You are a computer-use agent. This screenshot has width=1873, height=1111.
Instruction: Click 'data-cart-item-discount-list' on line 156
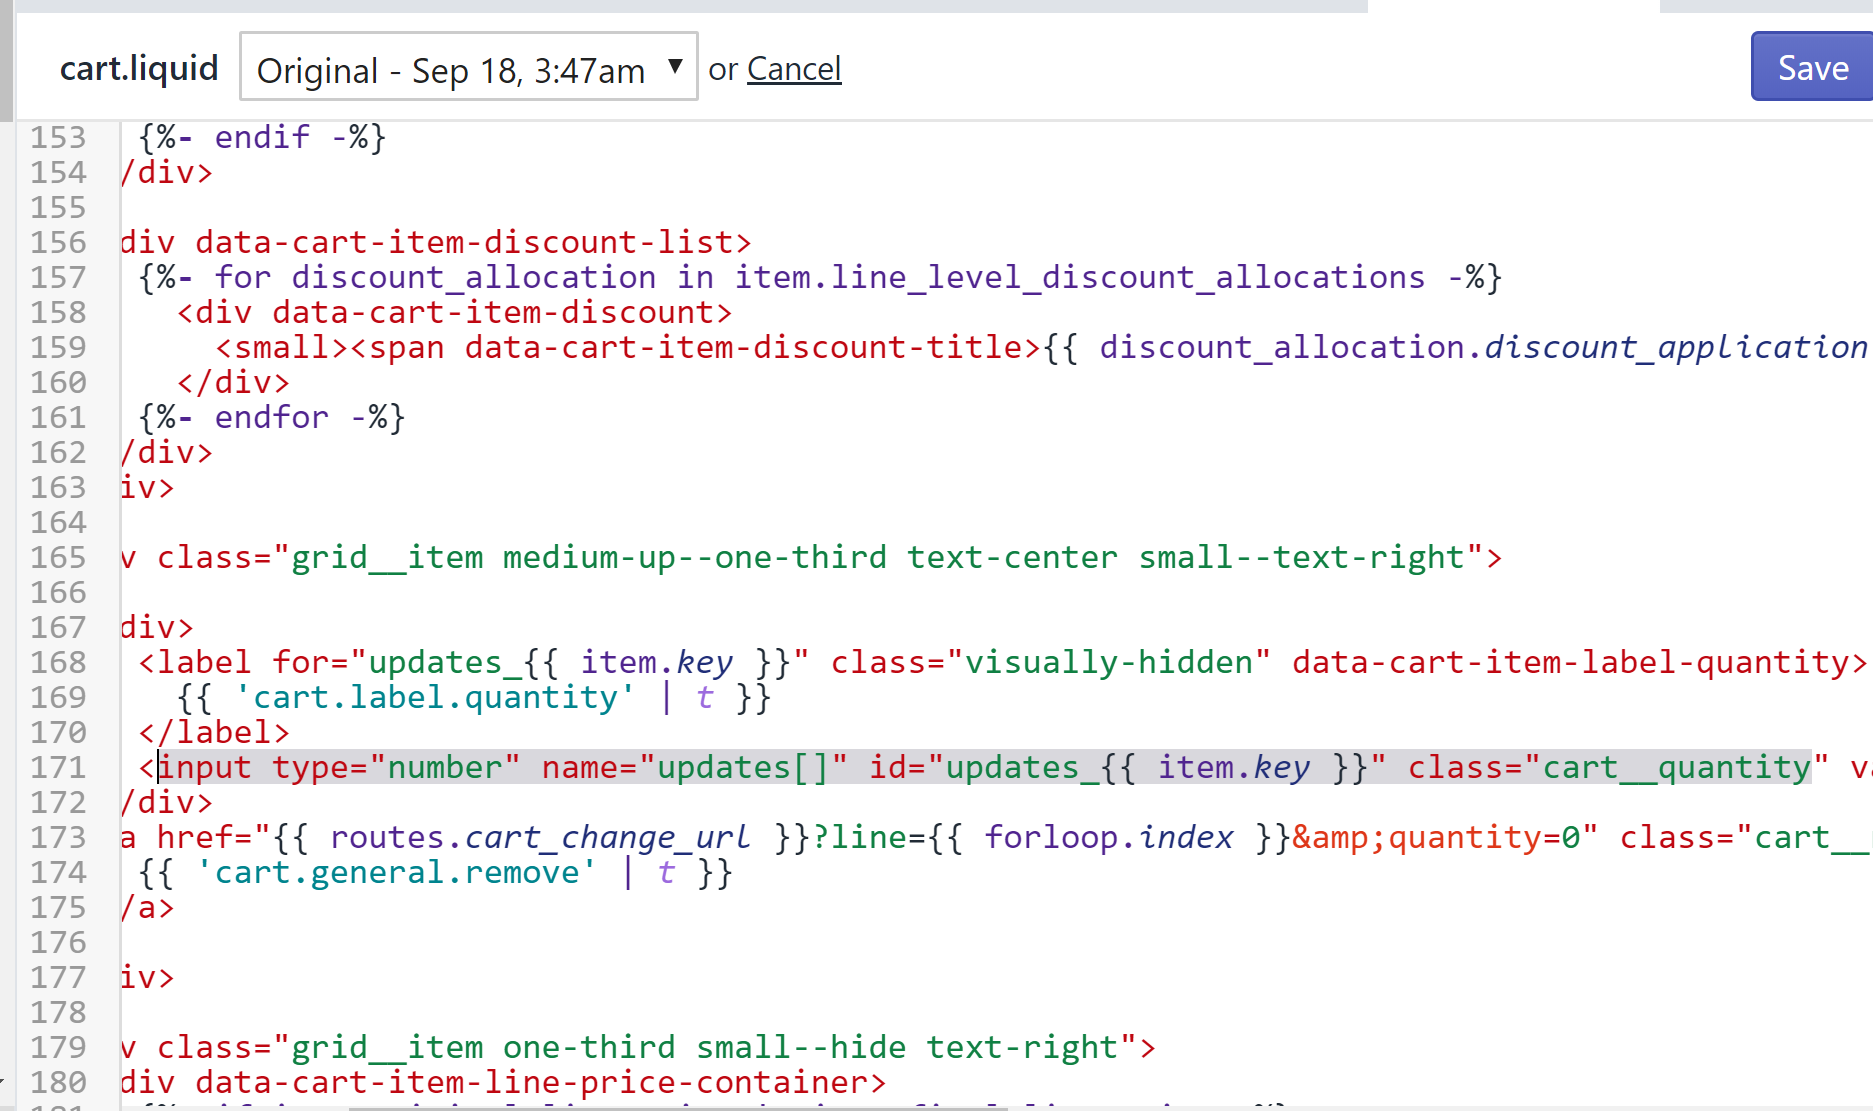pyautogui.click(x=465, y=242)
